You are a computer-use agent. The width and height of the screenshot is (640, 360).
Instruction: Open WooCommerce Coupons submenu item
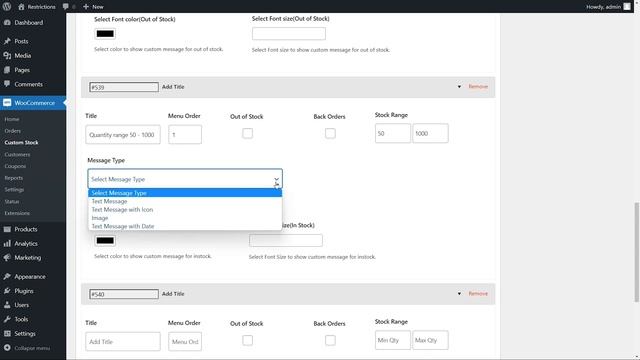15,166
